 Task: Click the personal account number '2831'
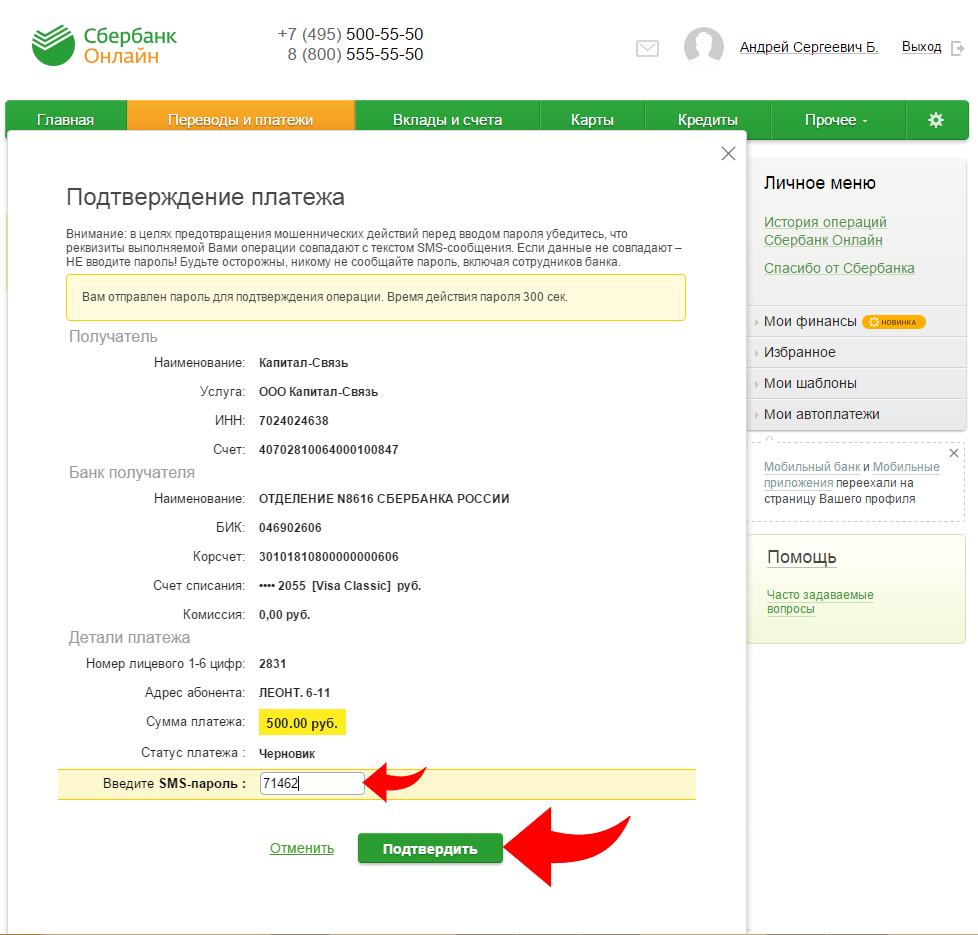[273, 664]
